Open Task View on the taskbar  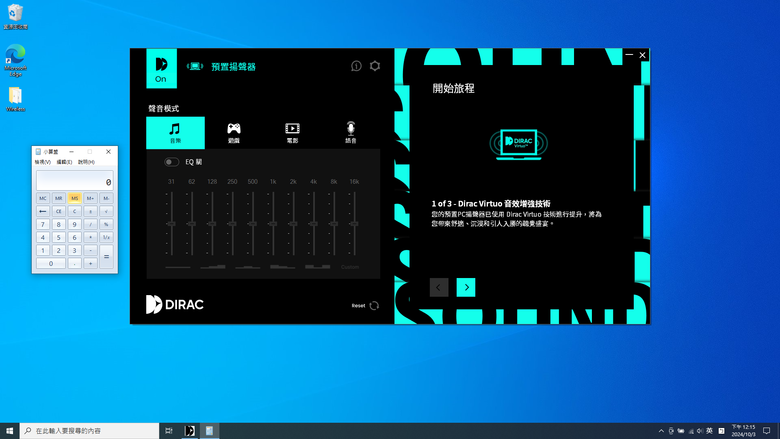169,431
